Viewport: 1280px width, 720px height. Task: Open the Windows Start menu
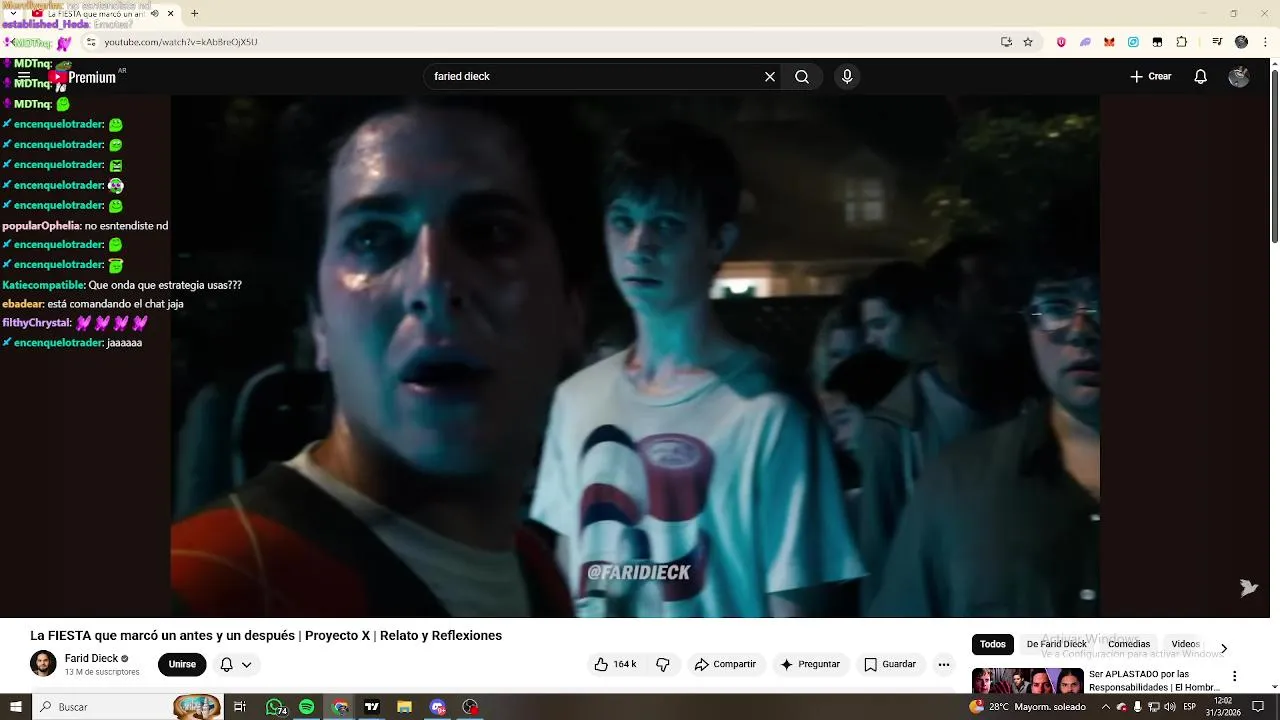click(15, 707)
